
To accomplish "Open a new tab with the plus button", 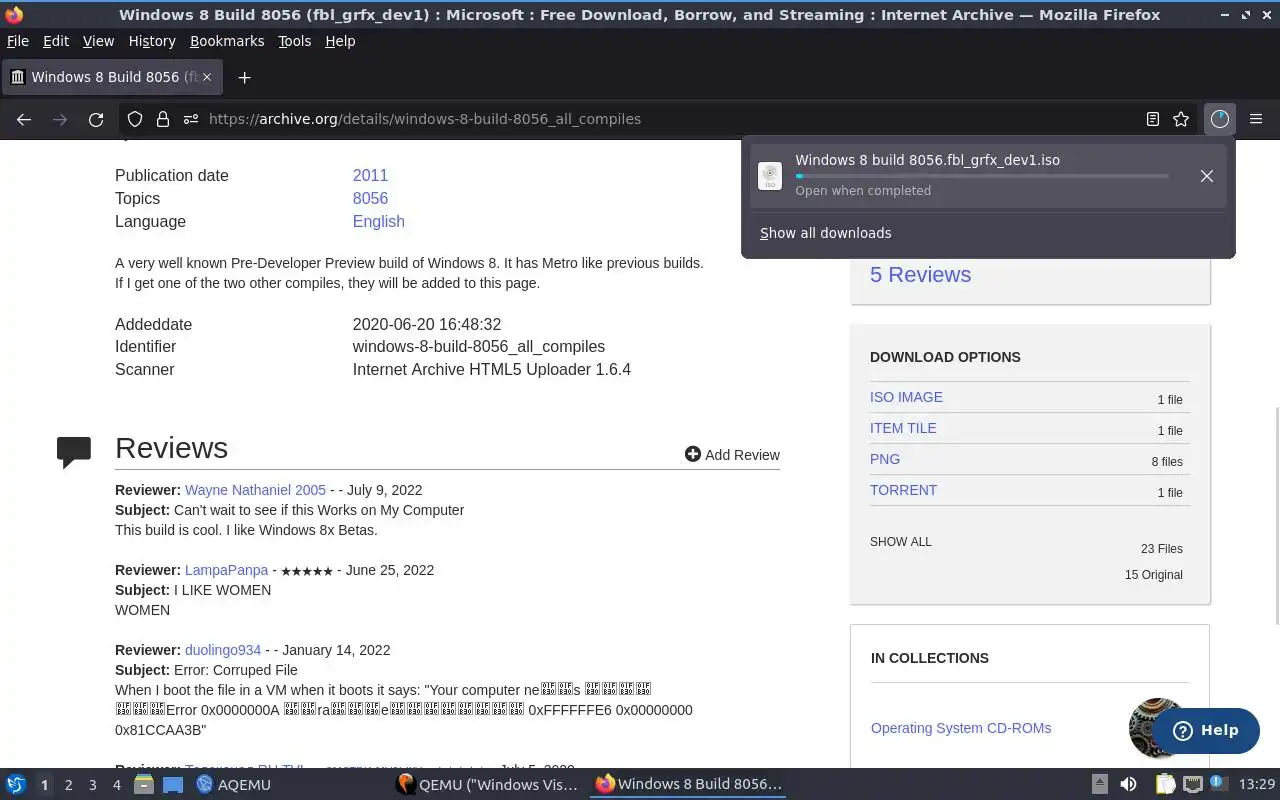I will (244, 77).
